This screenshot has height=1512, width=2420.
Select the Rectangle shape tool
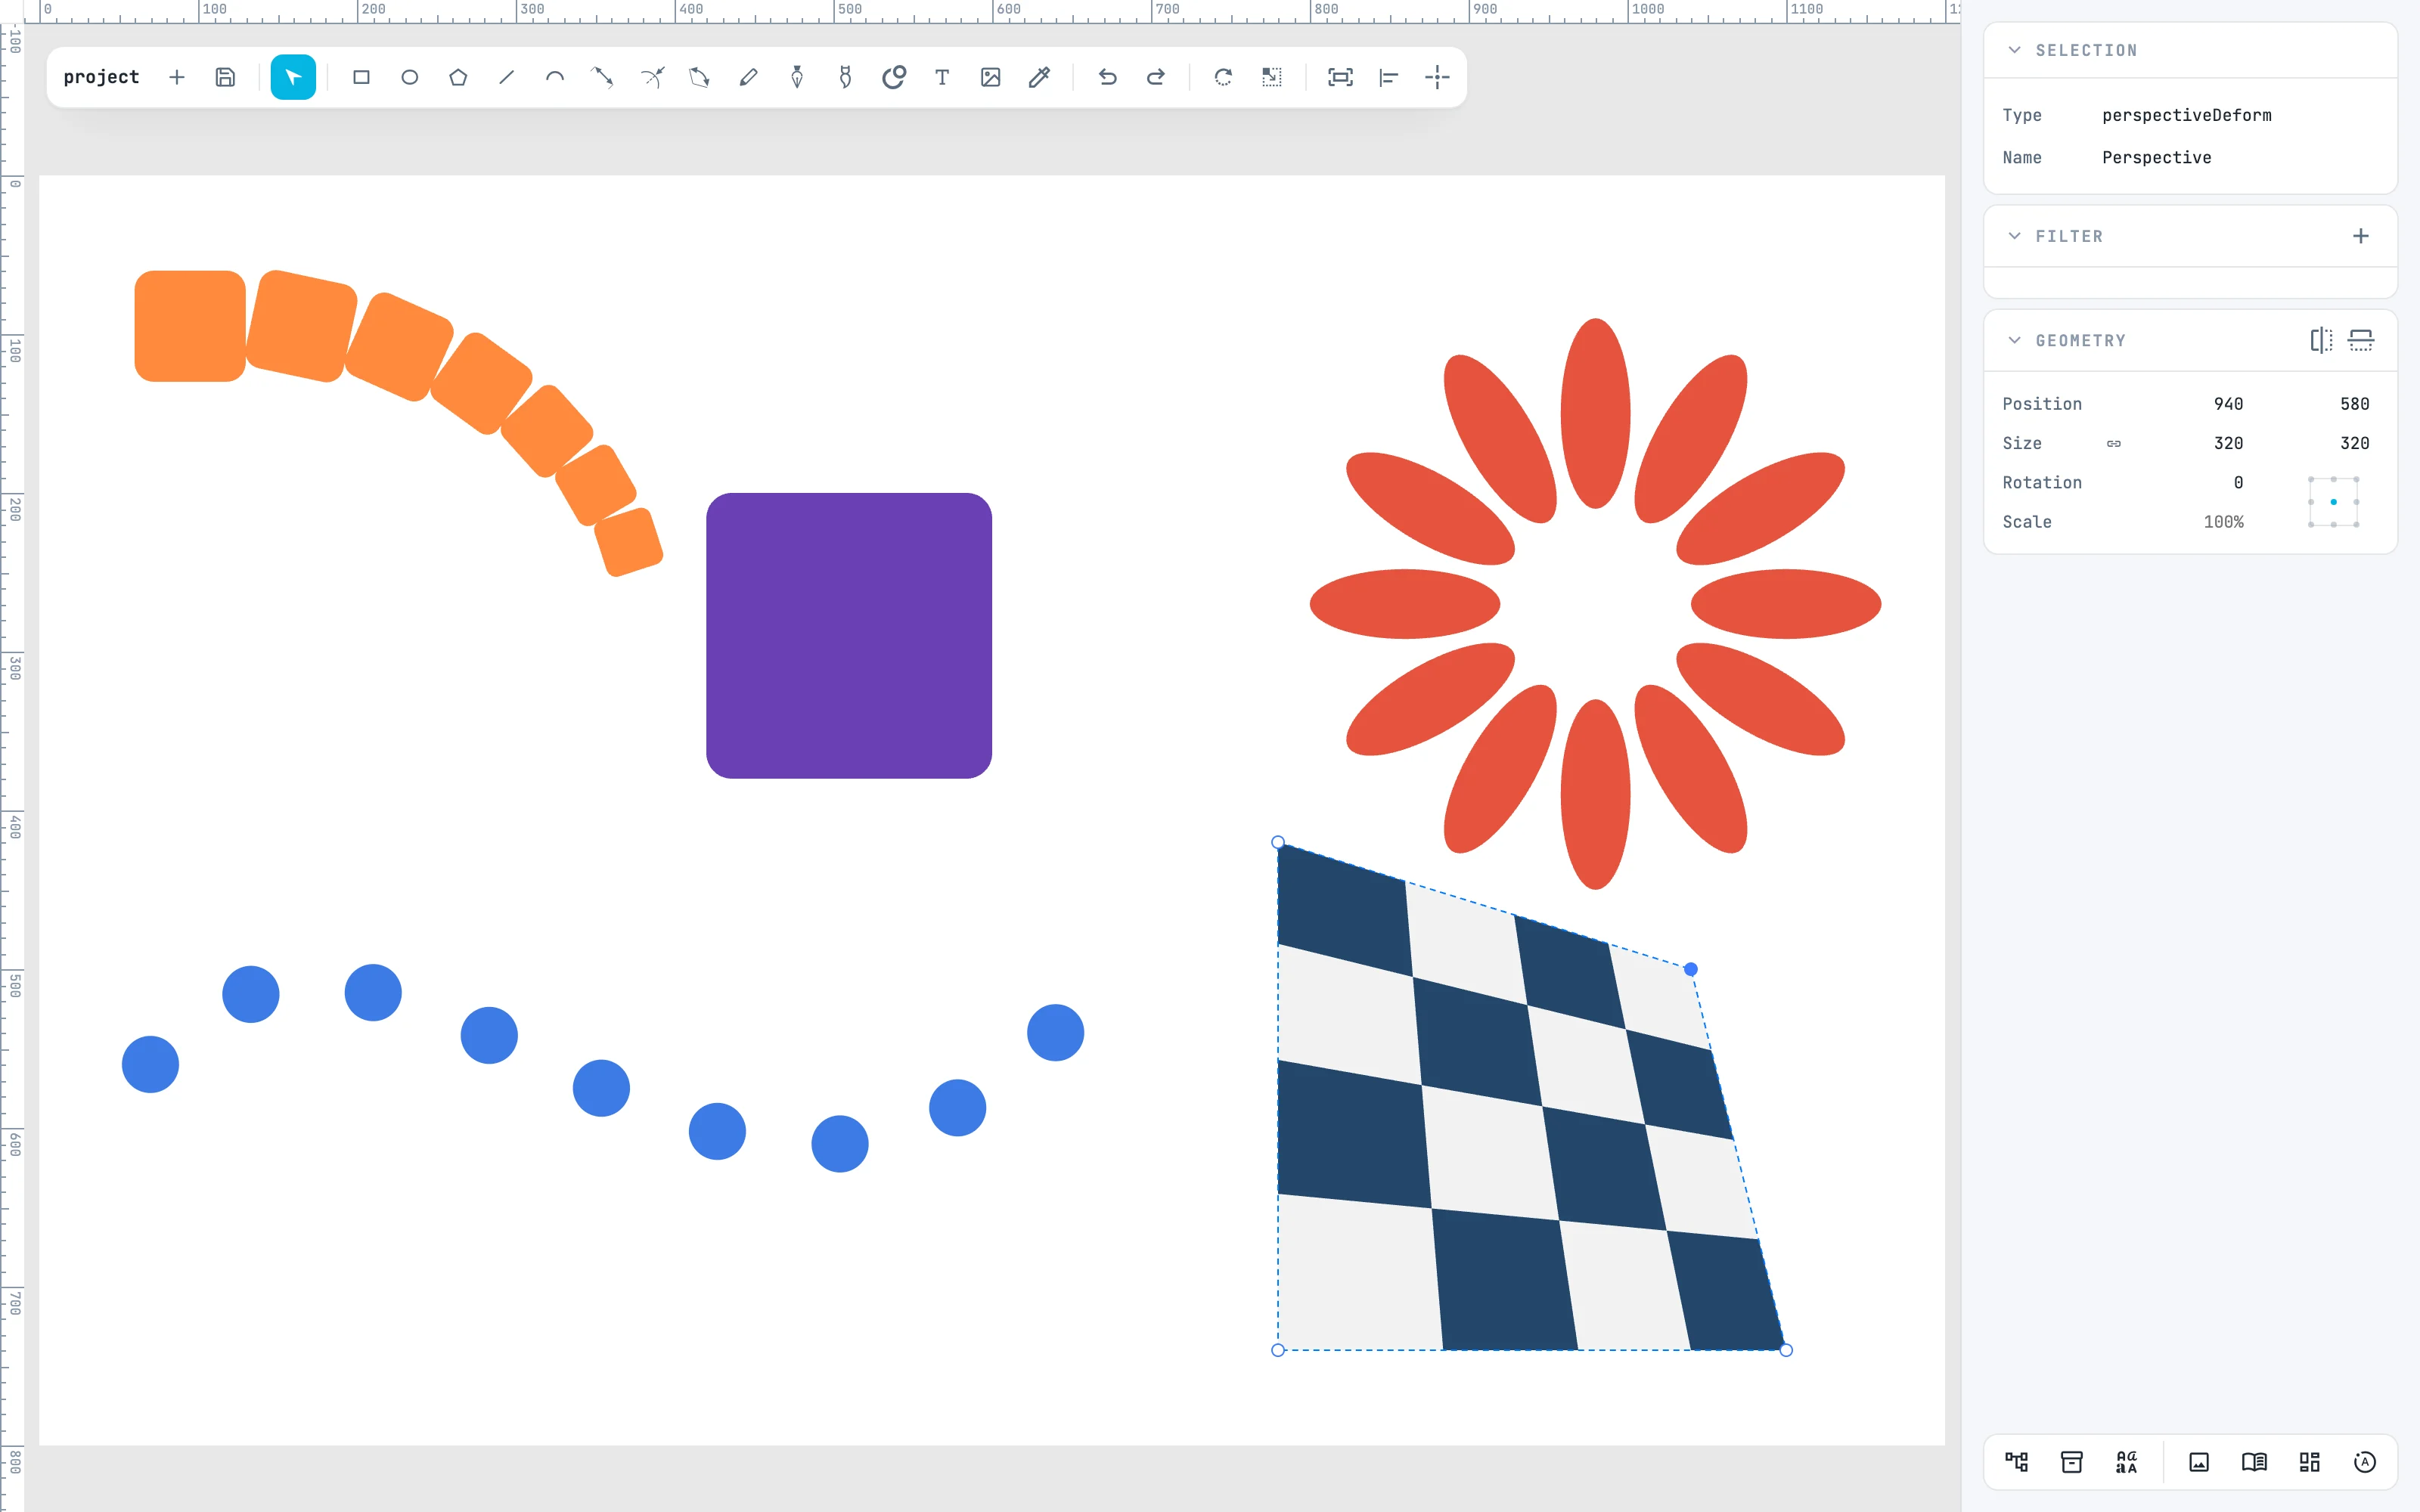[361, 77]
